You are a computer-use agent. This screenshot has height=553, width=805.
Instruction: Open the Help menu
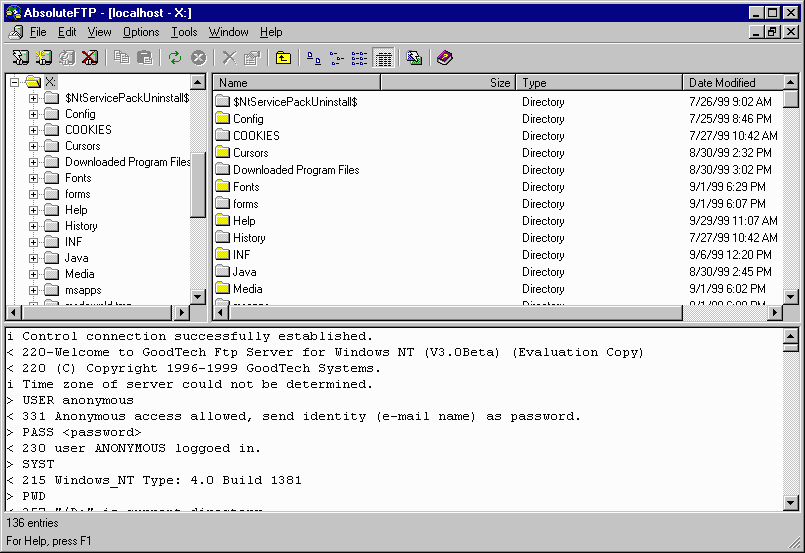pyautogui.click(x=271, y=32)
